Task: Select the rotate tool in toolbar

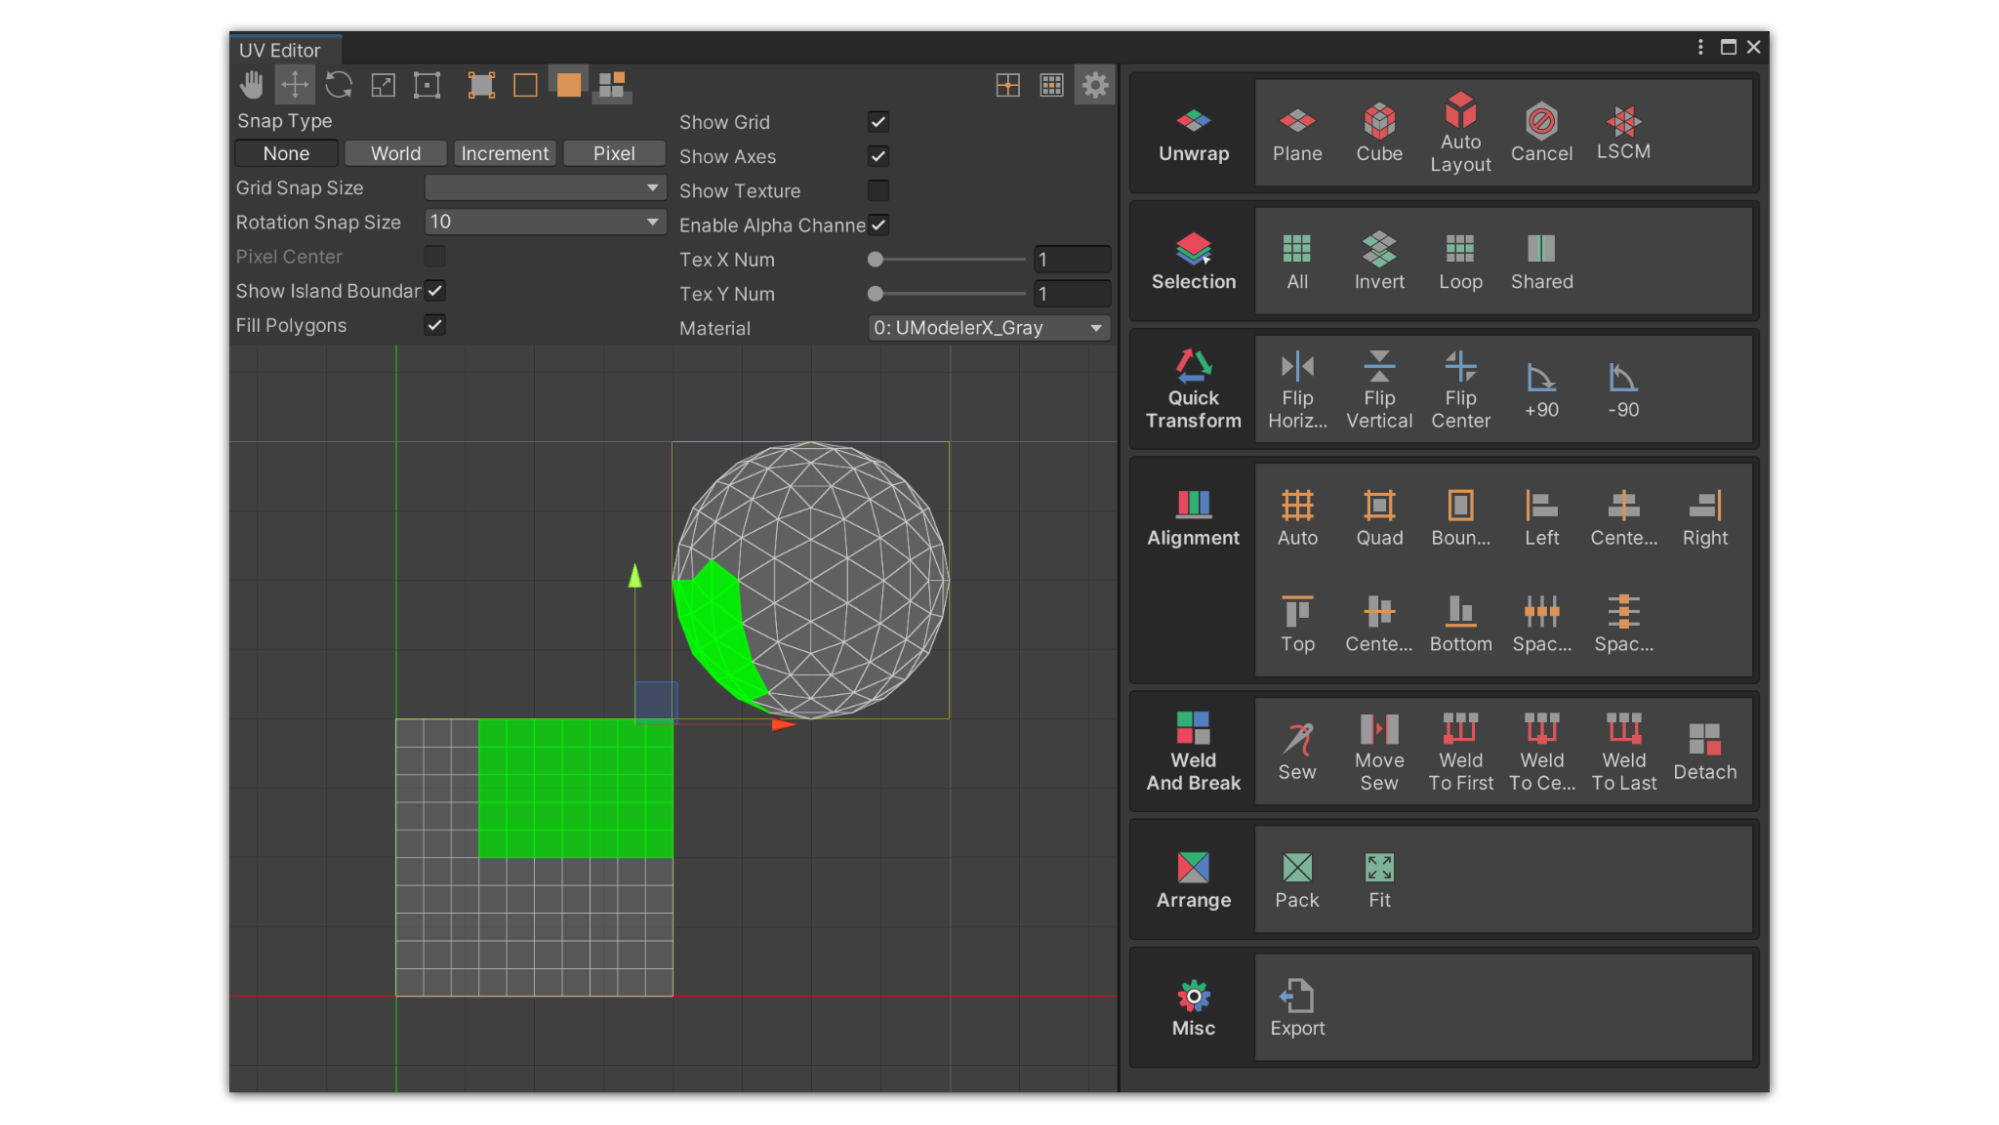Action: pyautogui.click(x=339, y=85)
